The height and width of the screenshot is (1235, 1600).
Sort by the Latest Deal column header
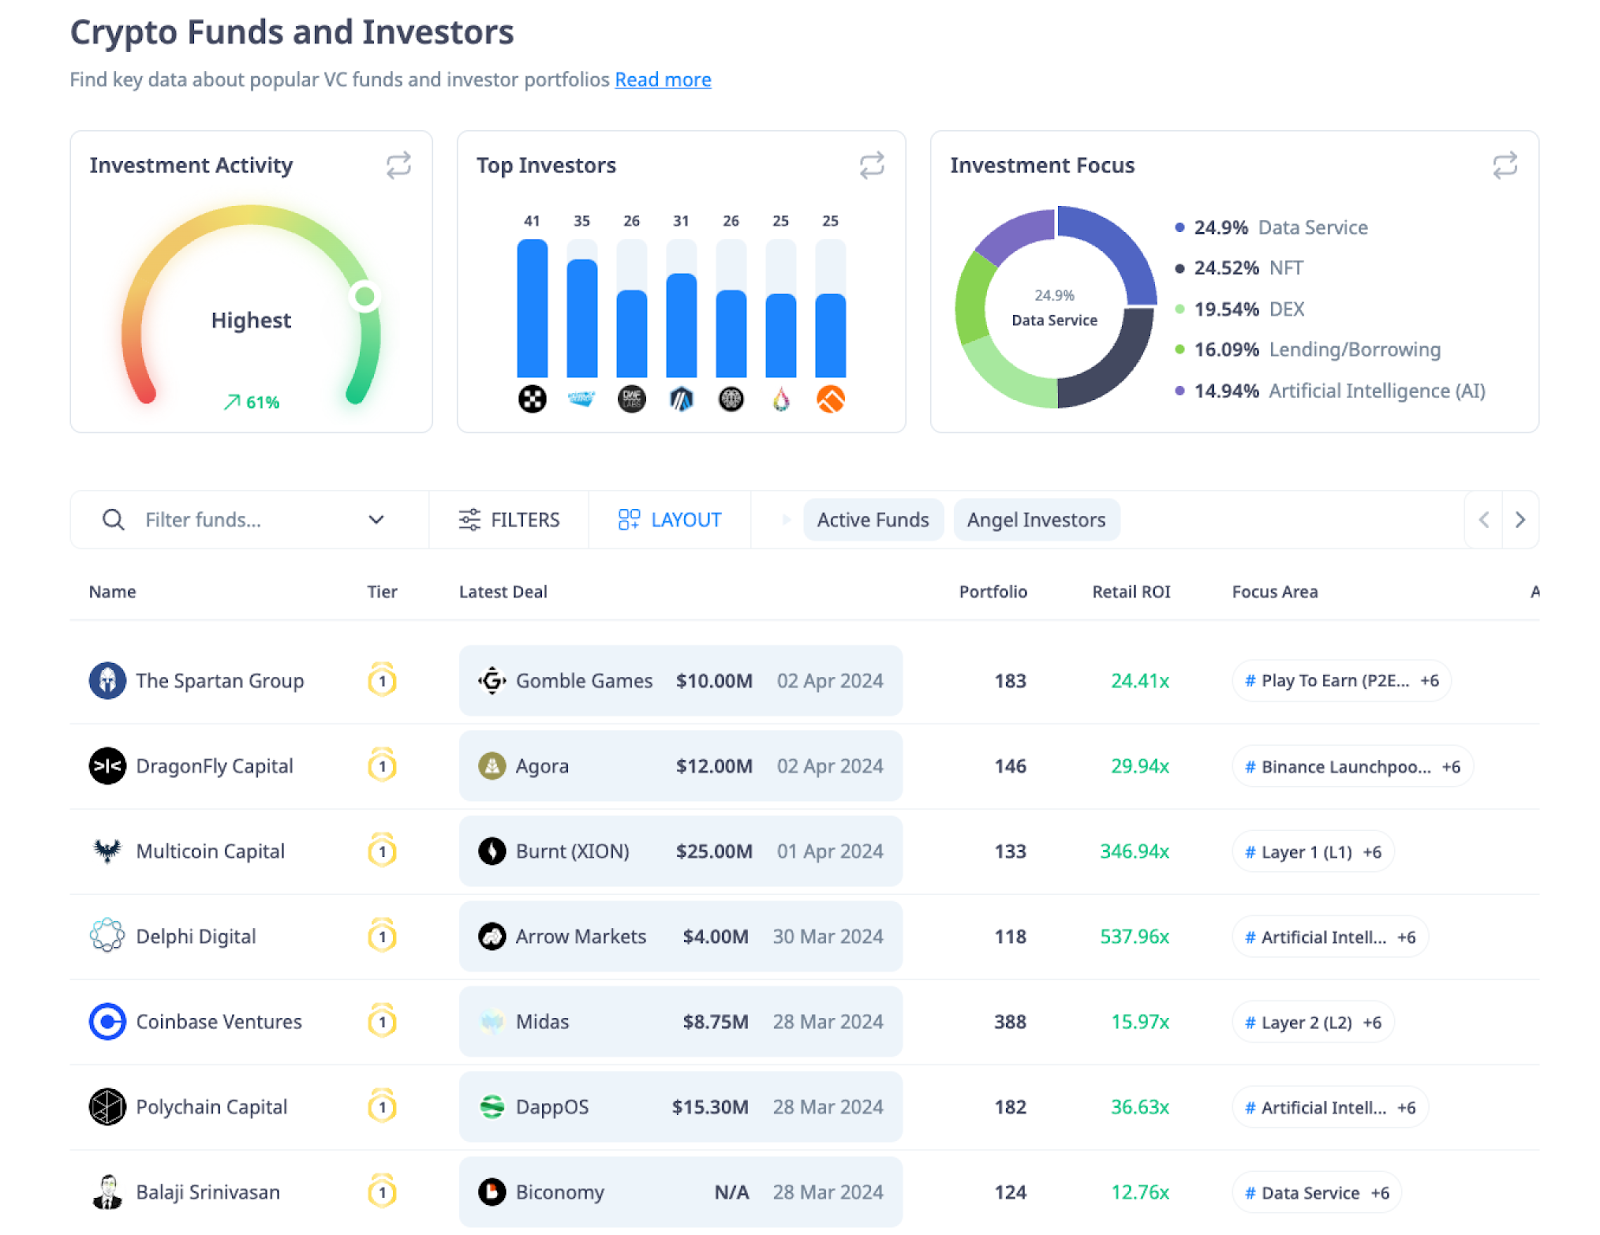[503, 592]
